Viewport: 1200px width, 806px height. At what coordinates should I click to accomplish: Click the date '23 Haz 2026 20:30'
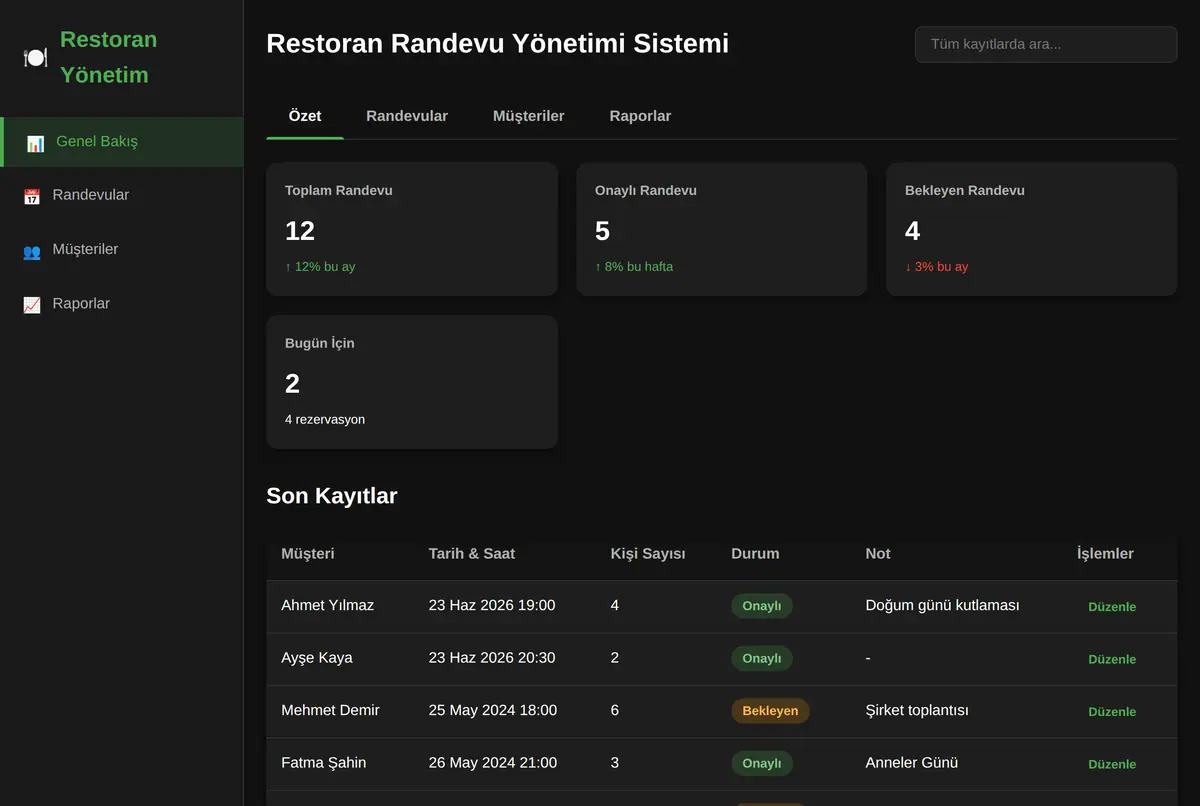pos(492,658)
